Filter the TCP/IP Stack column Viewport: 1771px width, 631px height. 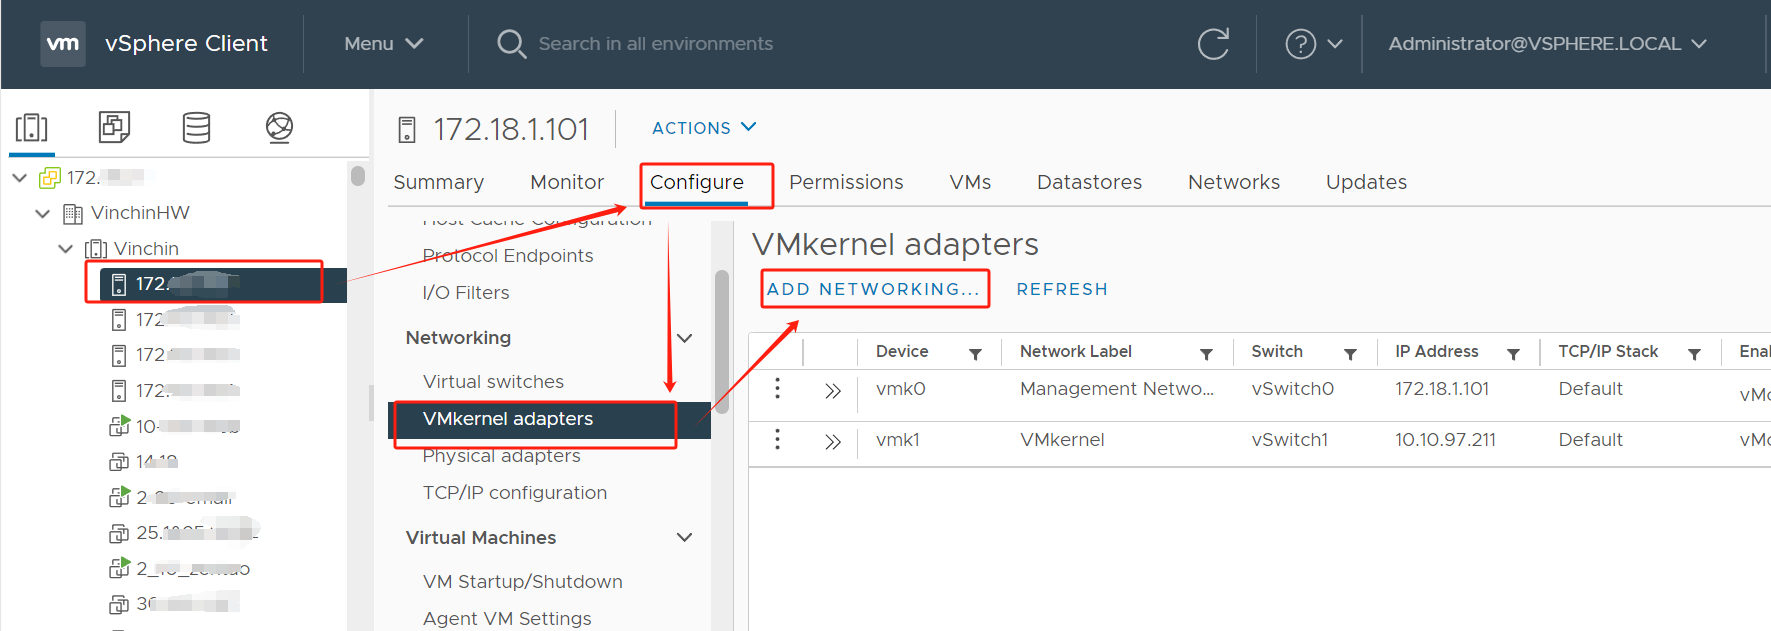[x=1694, y=354]
